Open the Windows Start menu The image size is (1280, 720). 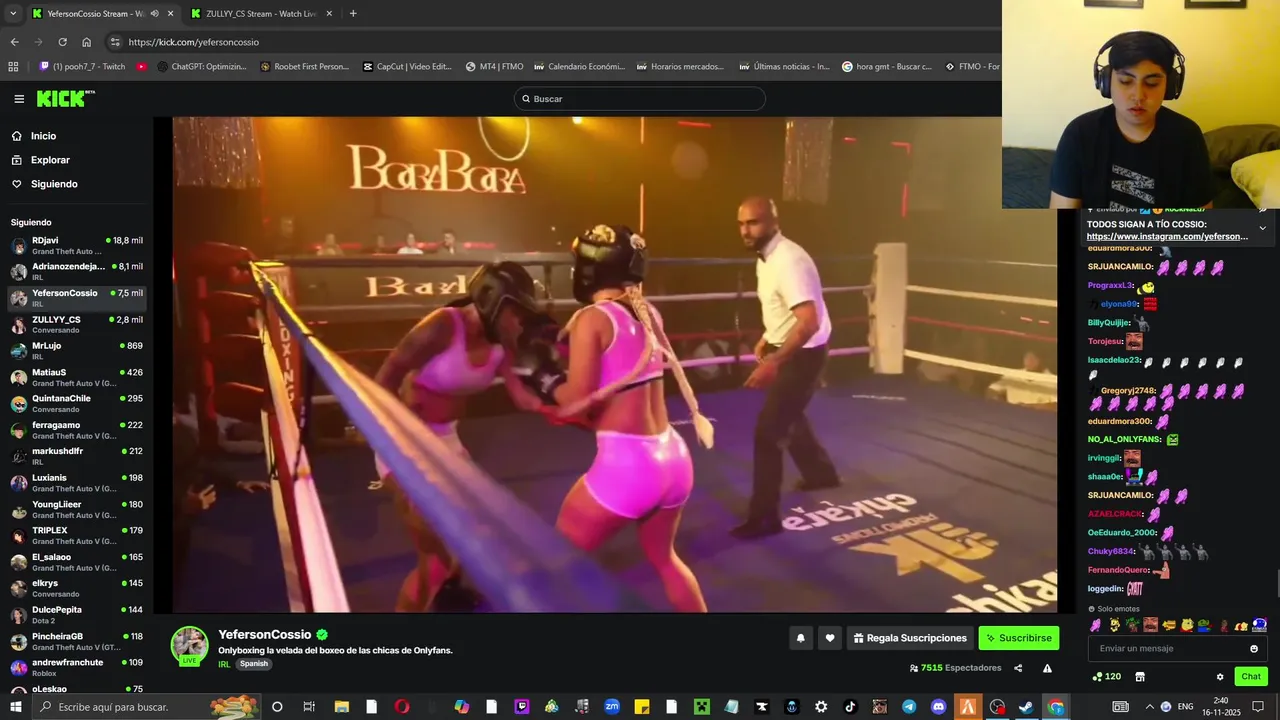pos(15,707)
